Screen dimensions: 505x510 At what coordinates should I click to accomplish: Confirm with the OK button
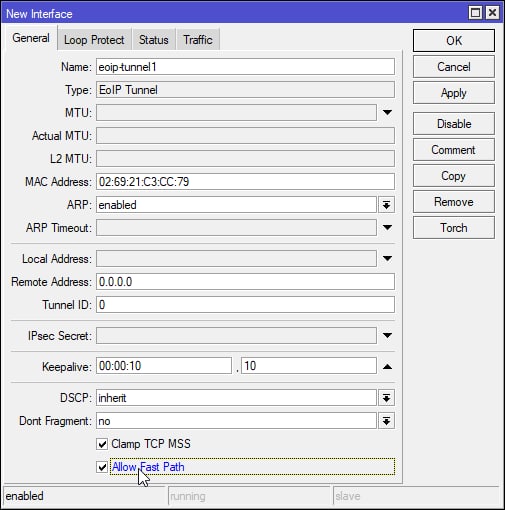point(454,40)
